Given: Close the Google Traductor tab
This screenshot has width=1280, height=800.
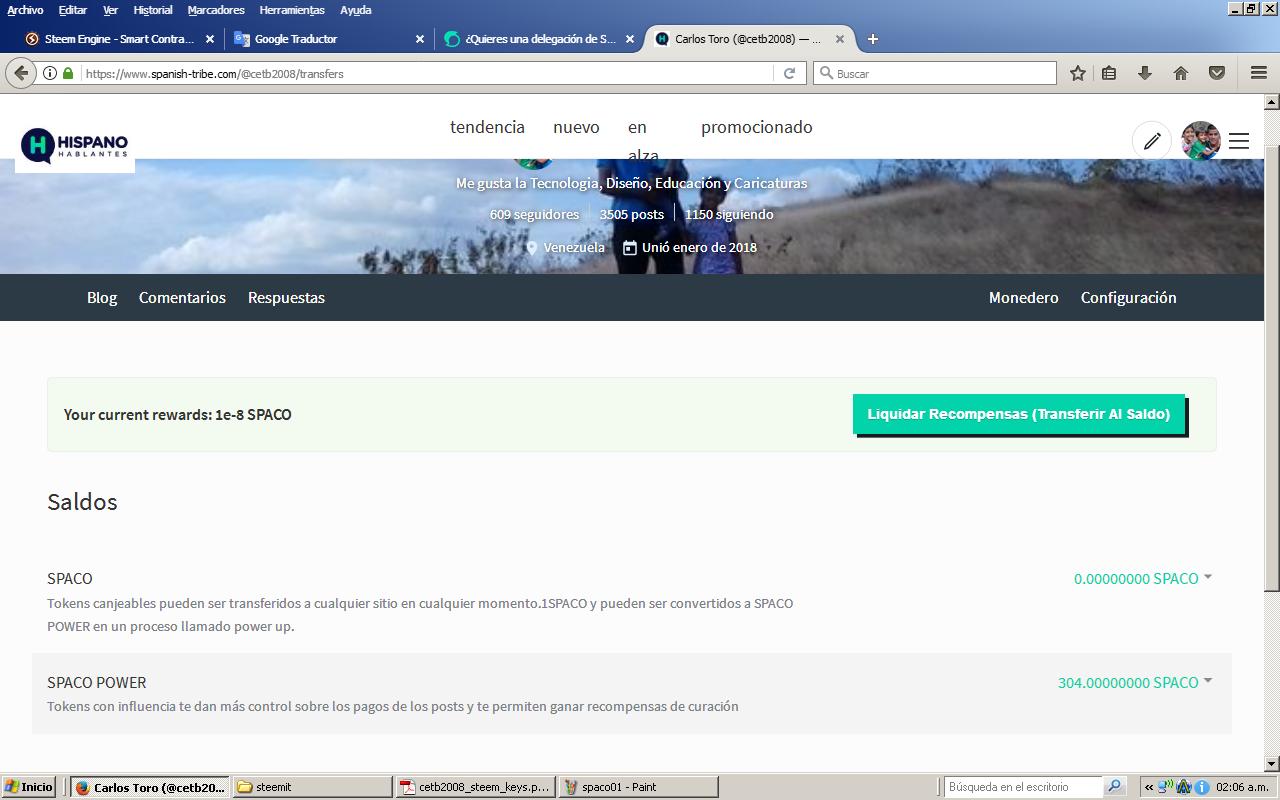Looking at the screenshot, I should pos(420,39).
